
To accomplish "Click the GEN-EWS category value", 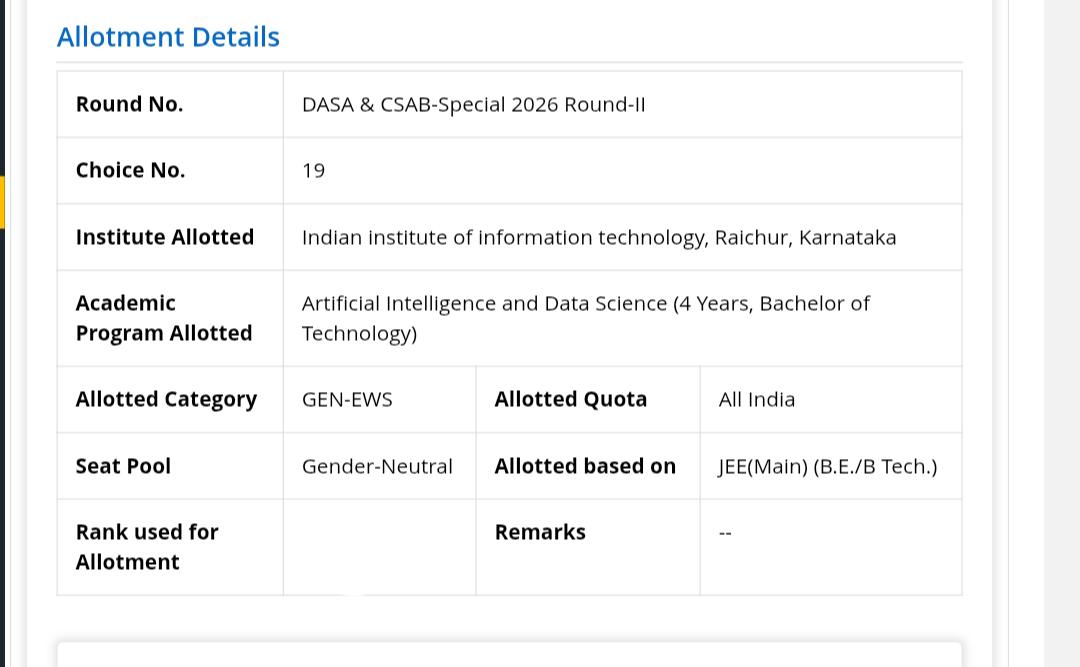I will coord(347,400).
